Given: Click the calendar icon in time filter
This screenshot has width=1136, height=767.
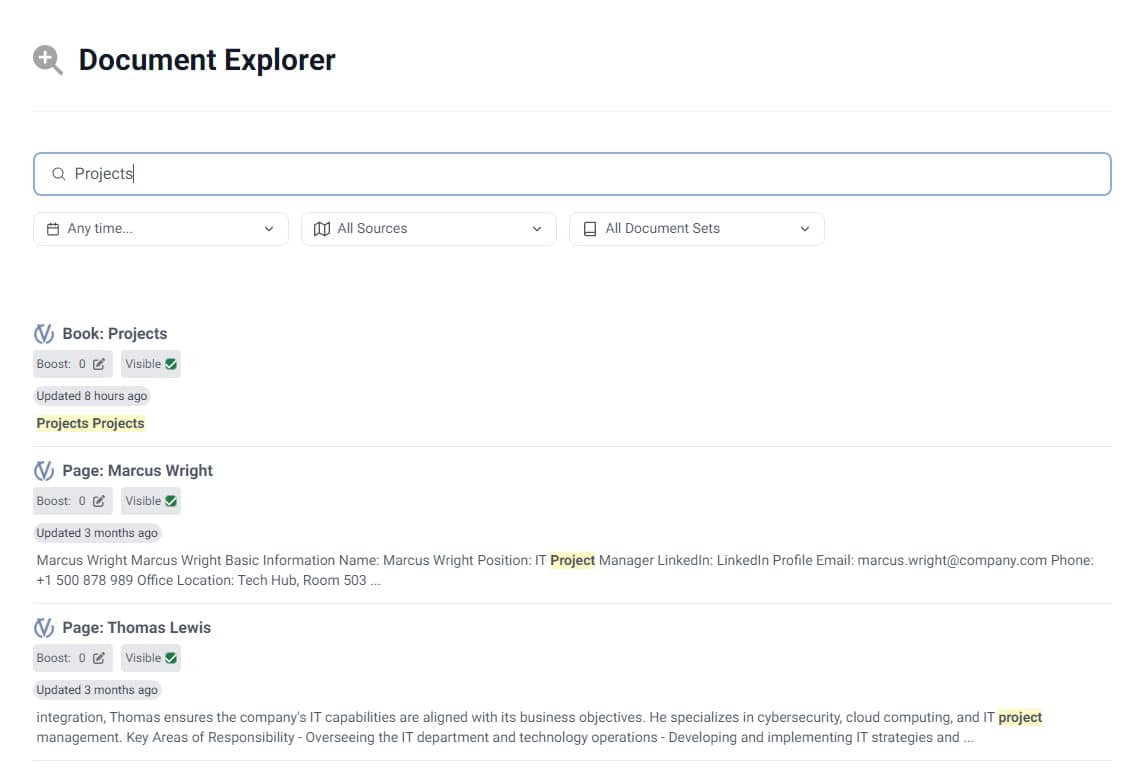Looking at the screenshot, I should click(x=53, y=229).
